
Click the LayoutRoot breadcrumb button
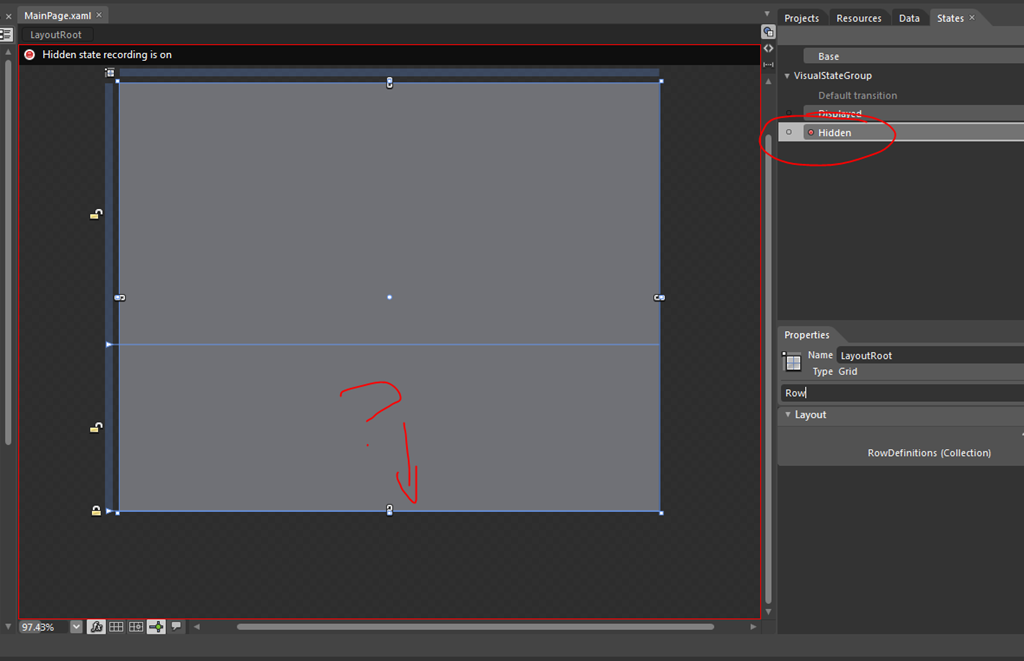click(x=56, y=35)
